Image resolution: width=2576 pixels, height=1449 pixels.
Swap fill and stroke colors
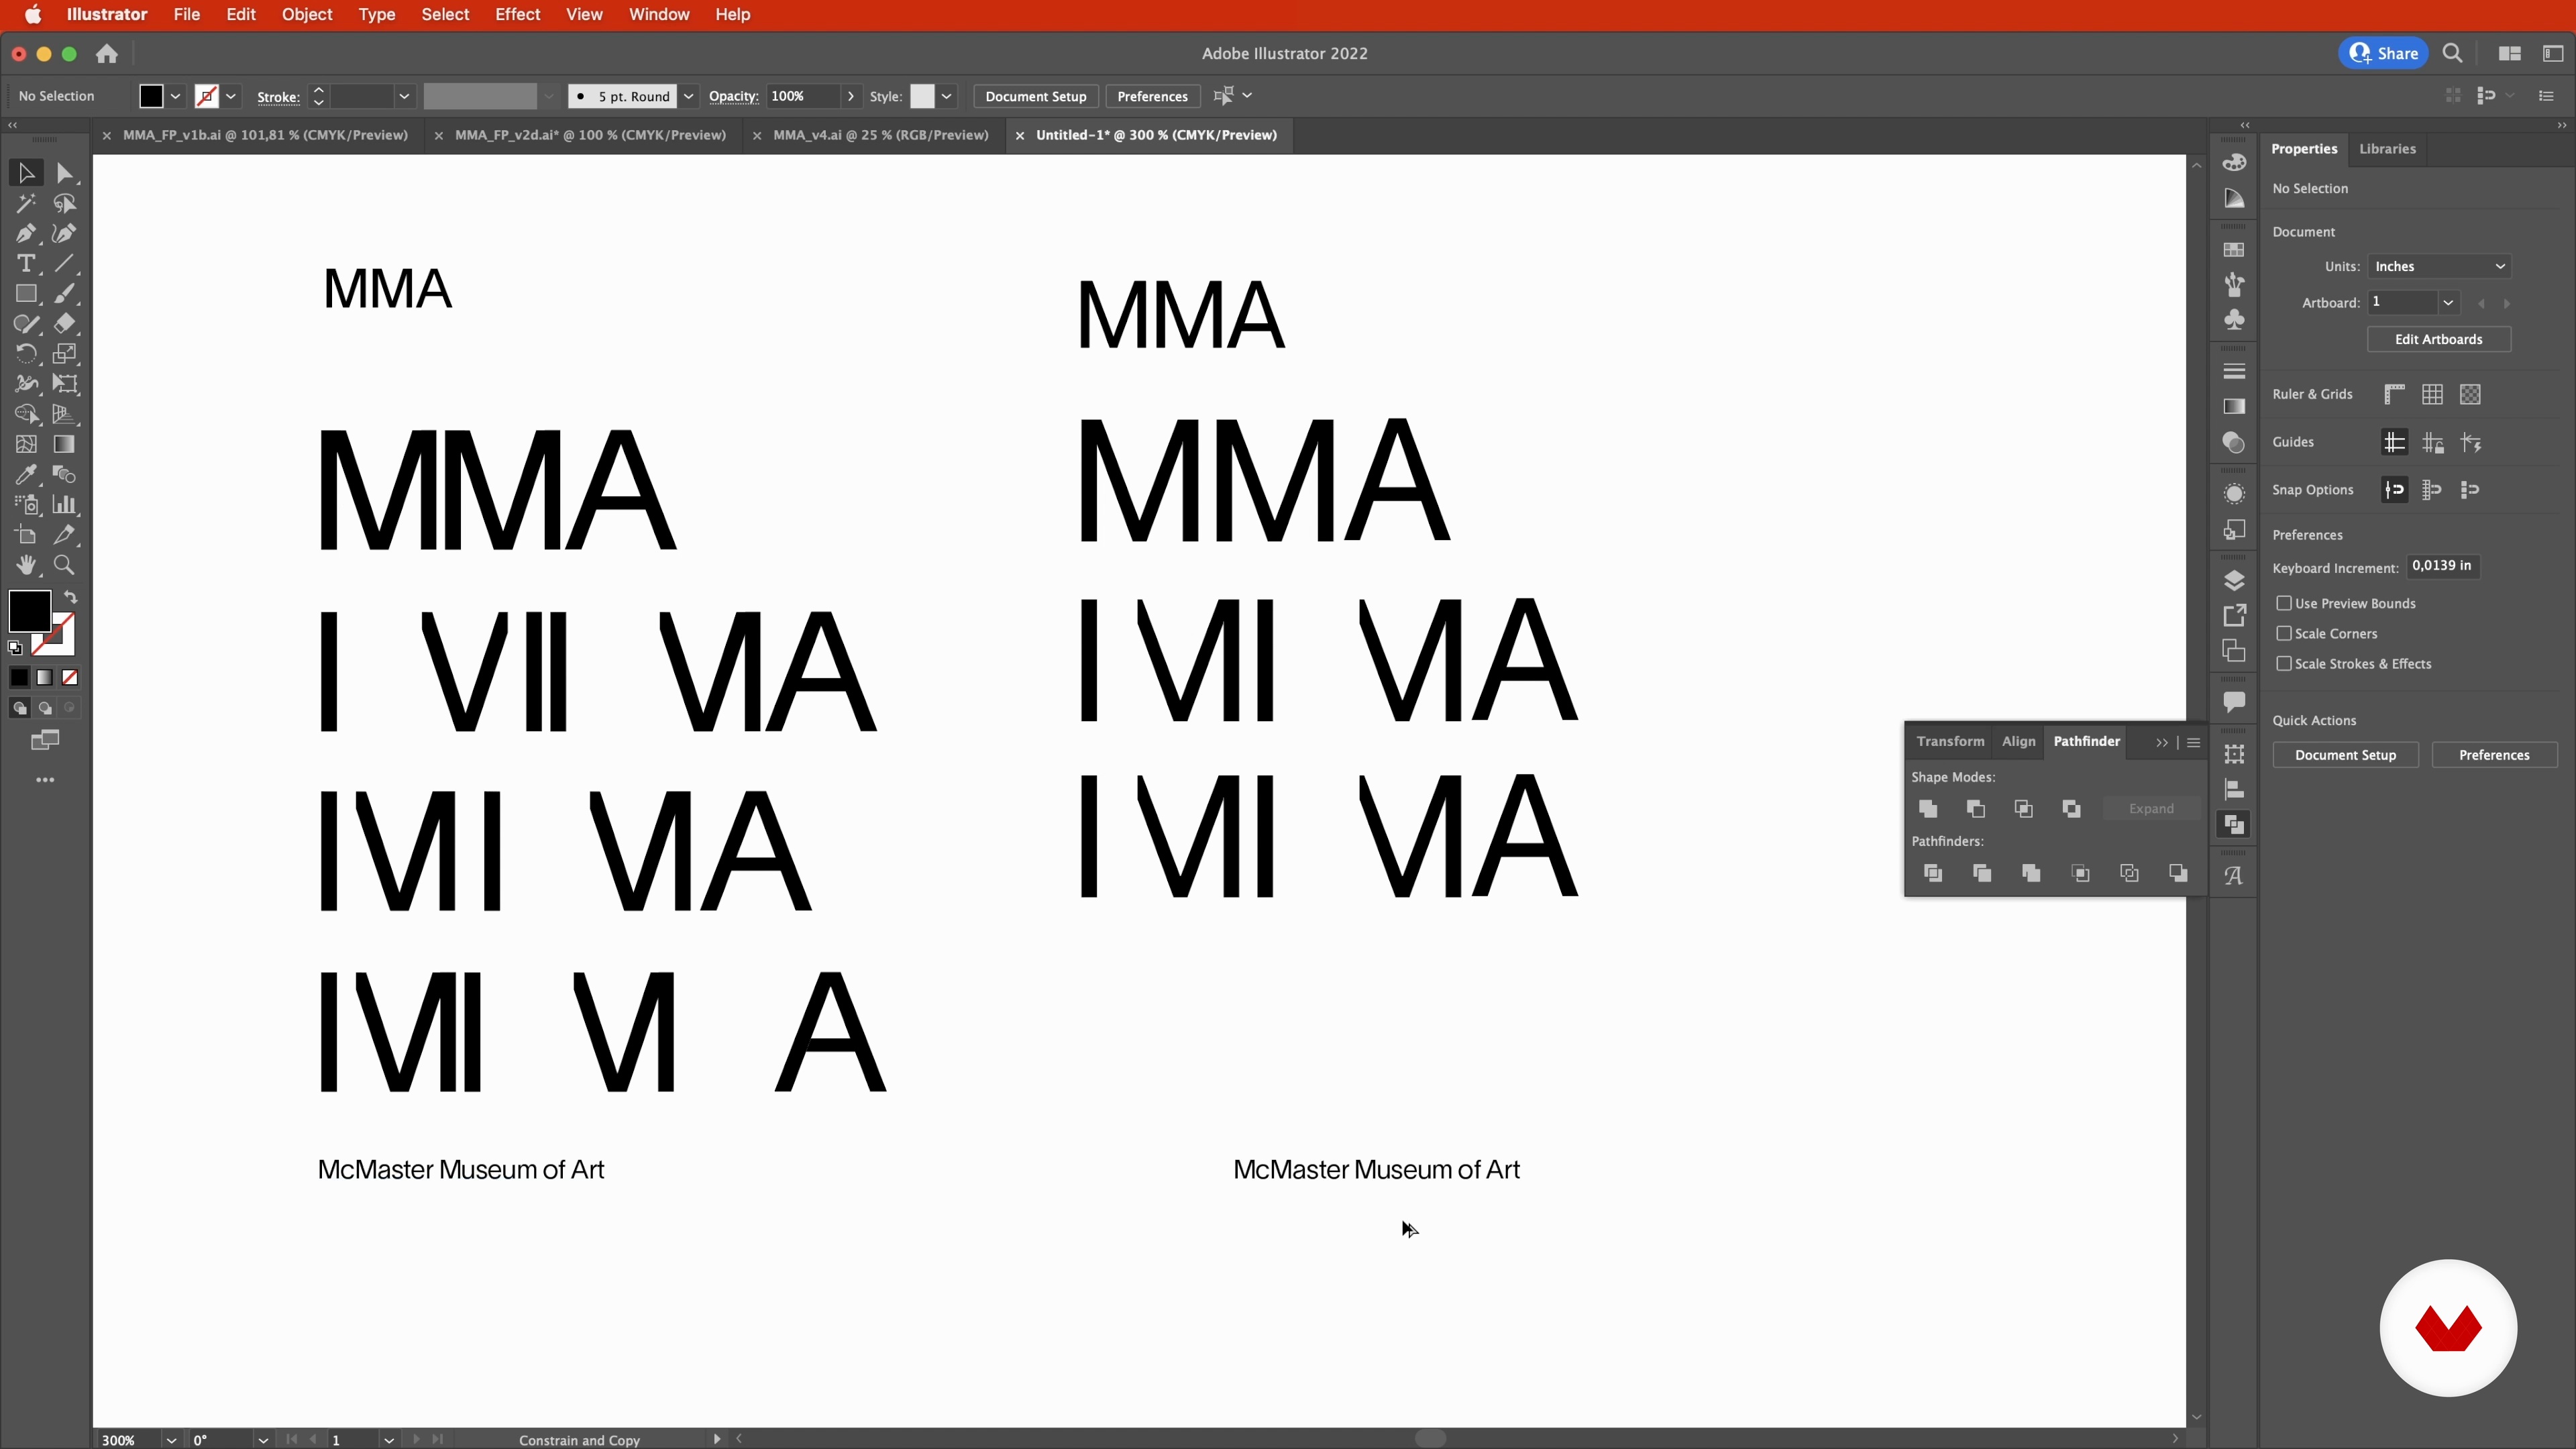(71, 597)
